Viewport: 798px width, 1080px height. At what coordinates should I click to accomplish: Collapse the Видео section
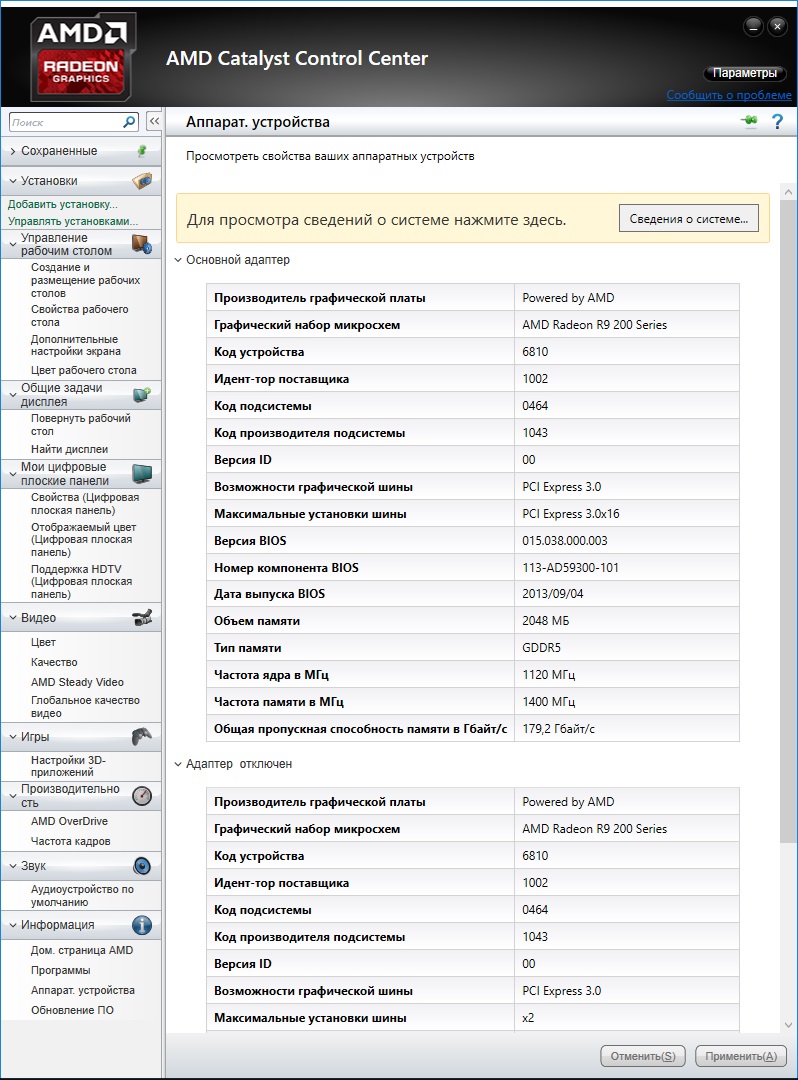(12, 618)
